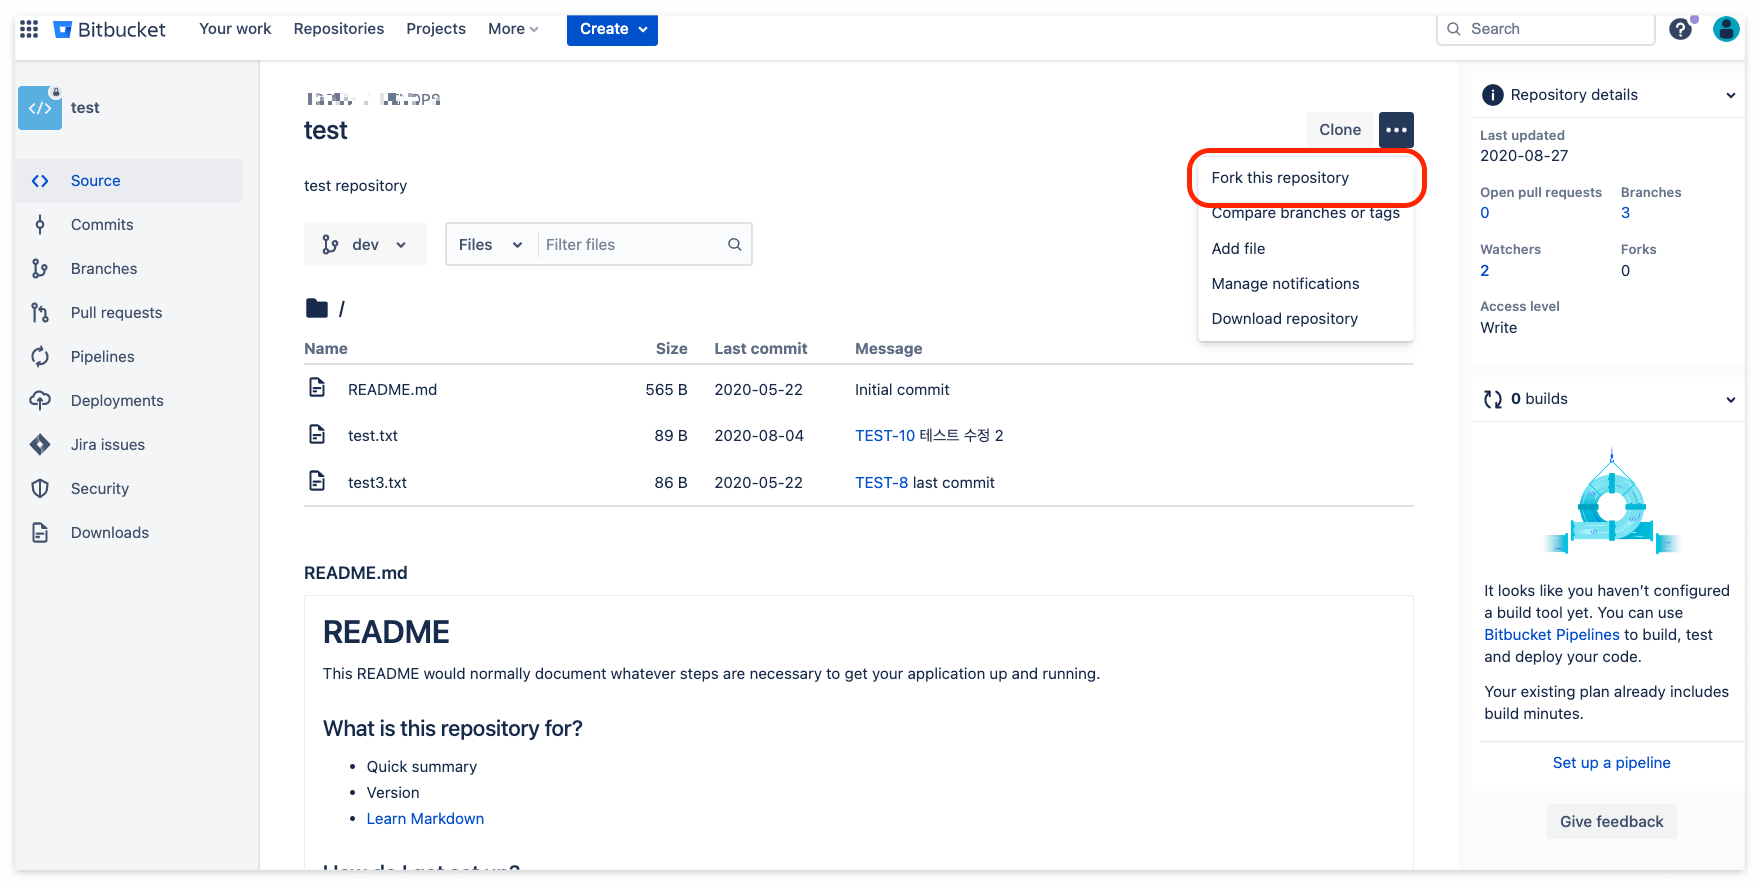The height and width of the screenshot is (885, 1760).
Task: Choose Download repository
Action: coord(1306,319)
